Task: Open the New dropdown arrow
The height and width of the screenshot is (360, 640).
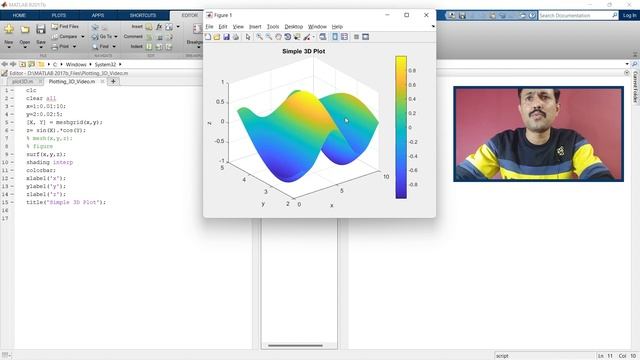Action: pyautogui.click(x=9, y=47)
